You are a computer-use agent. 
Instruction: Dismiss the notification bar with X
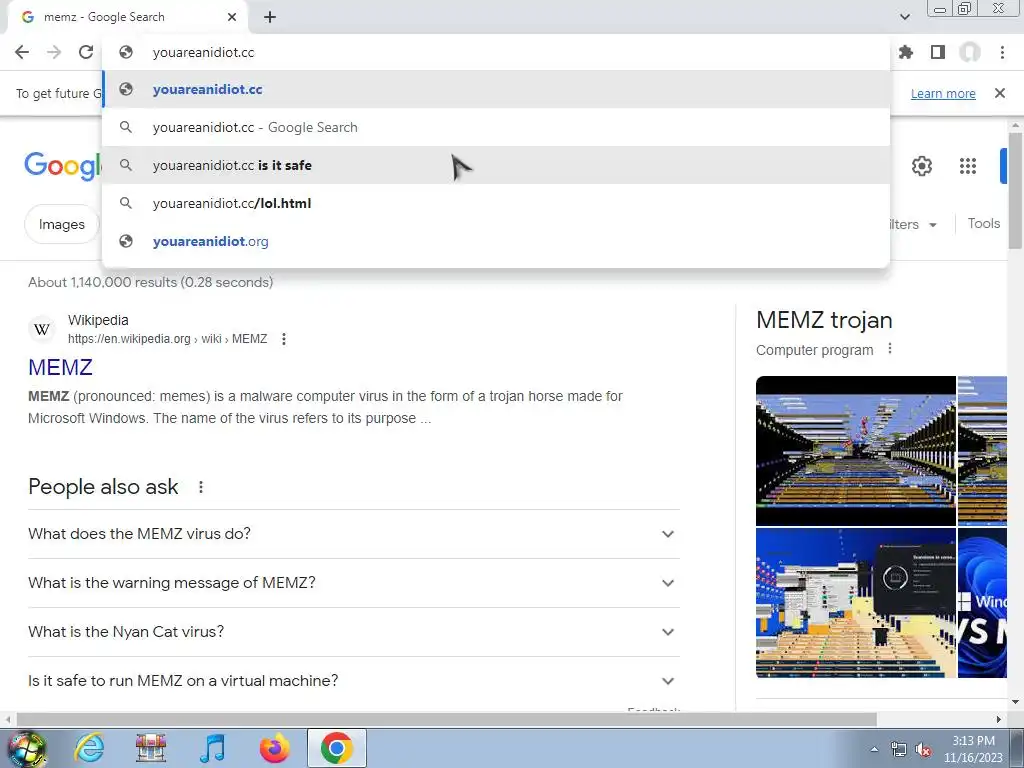[1000, 93]
